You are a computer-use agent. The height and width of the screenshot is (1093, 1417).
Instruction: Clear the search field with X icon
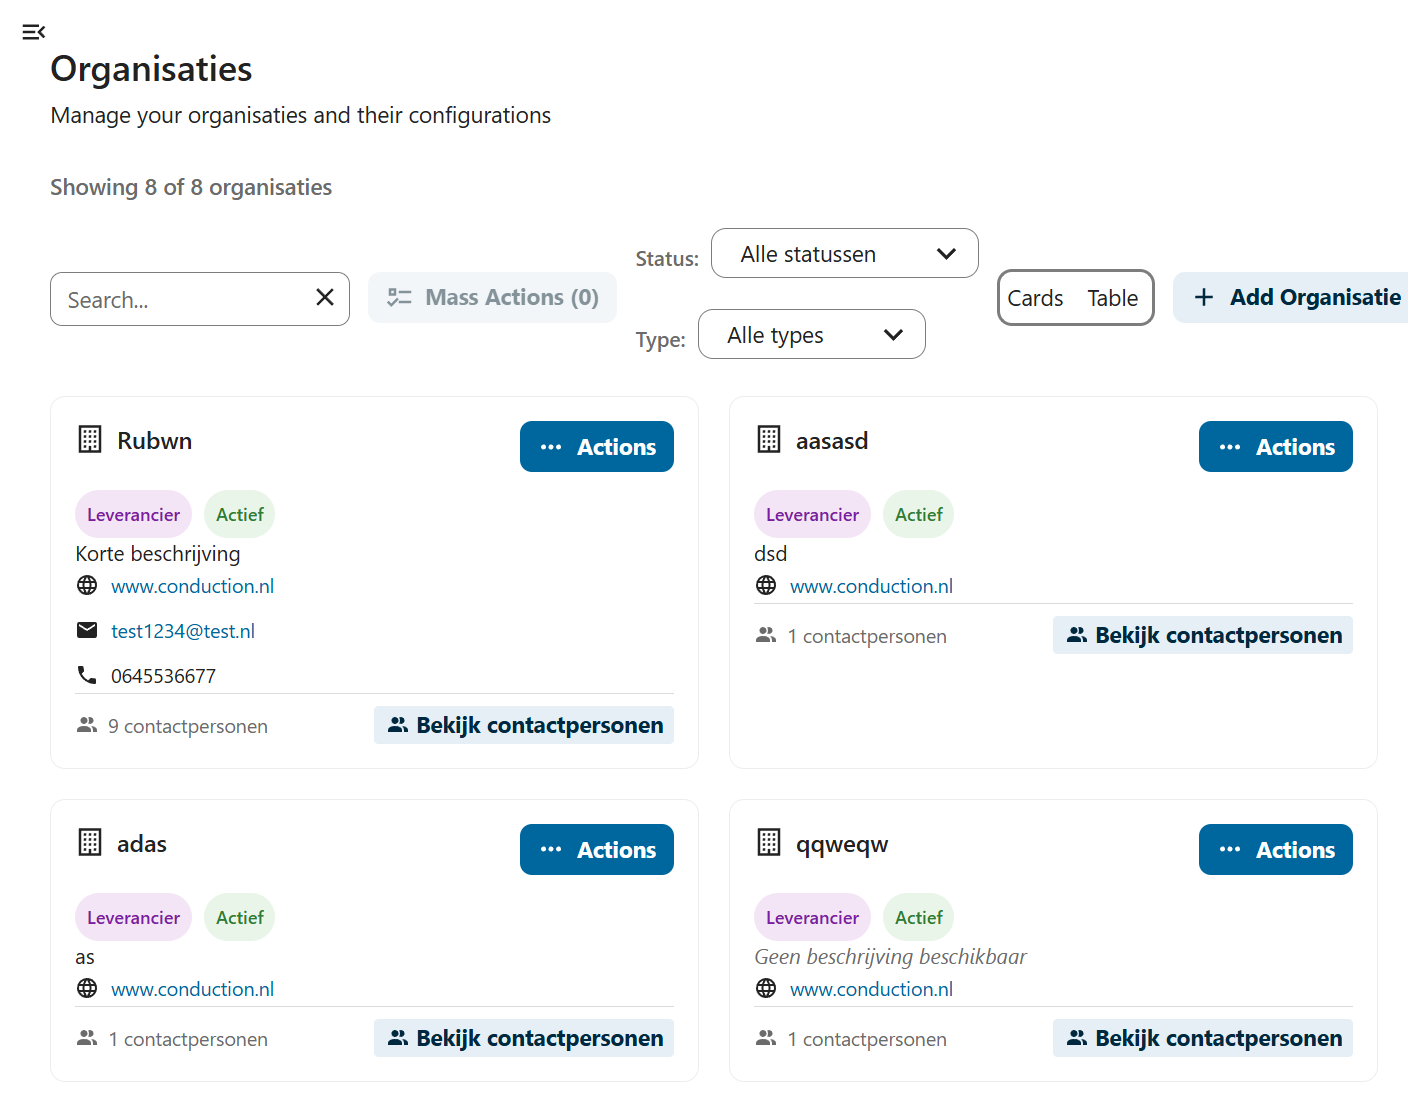point(325,298)
